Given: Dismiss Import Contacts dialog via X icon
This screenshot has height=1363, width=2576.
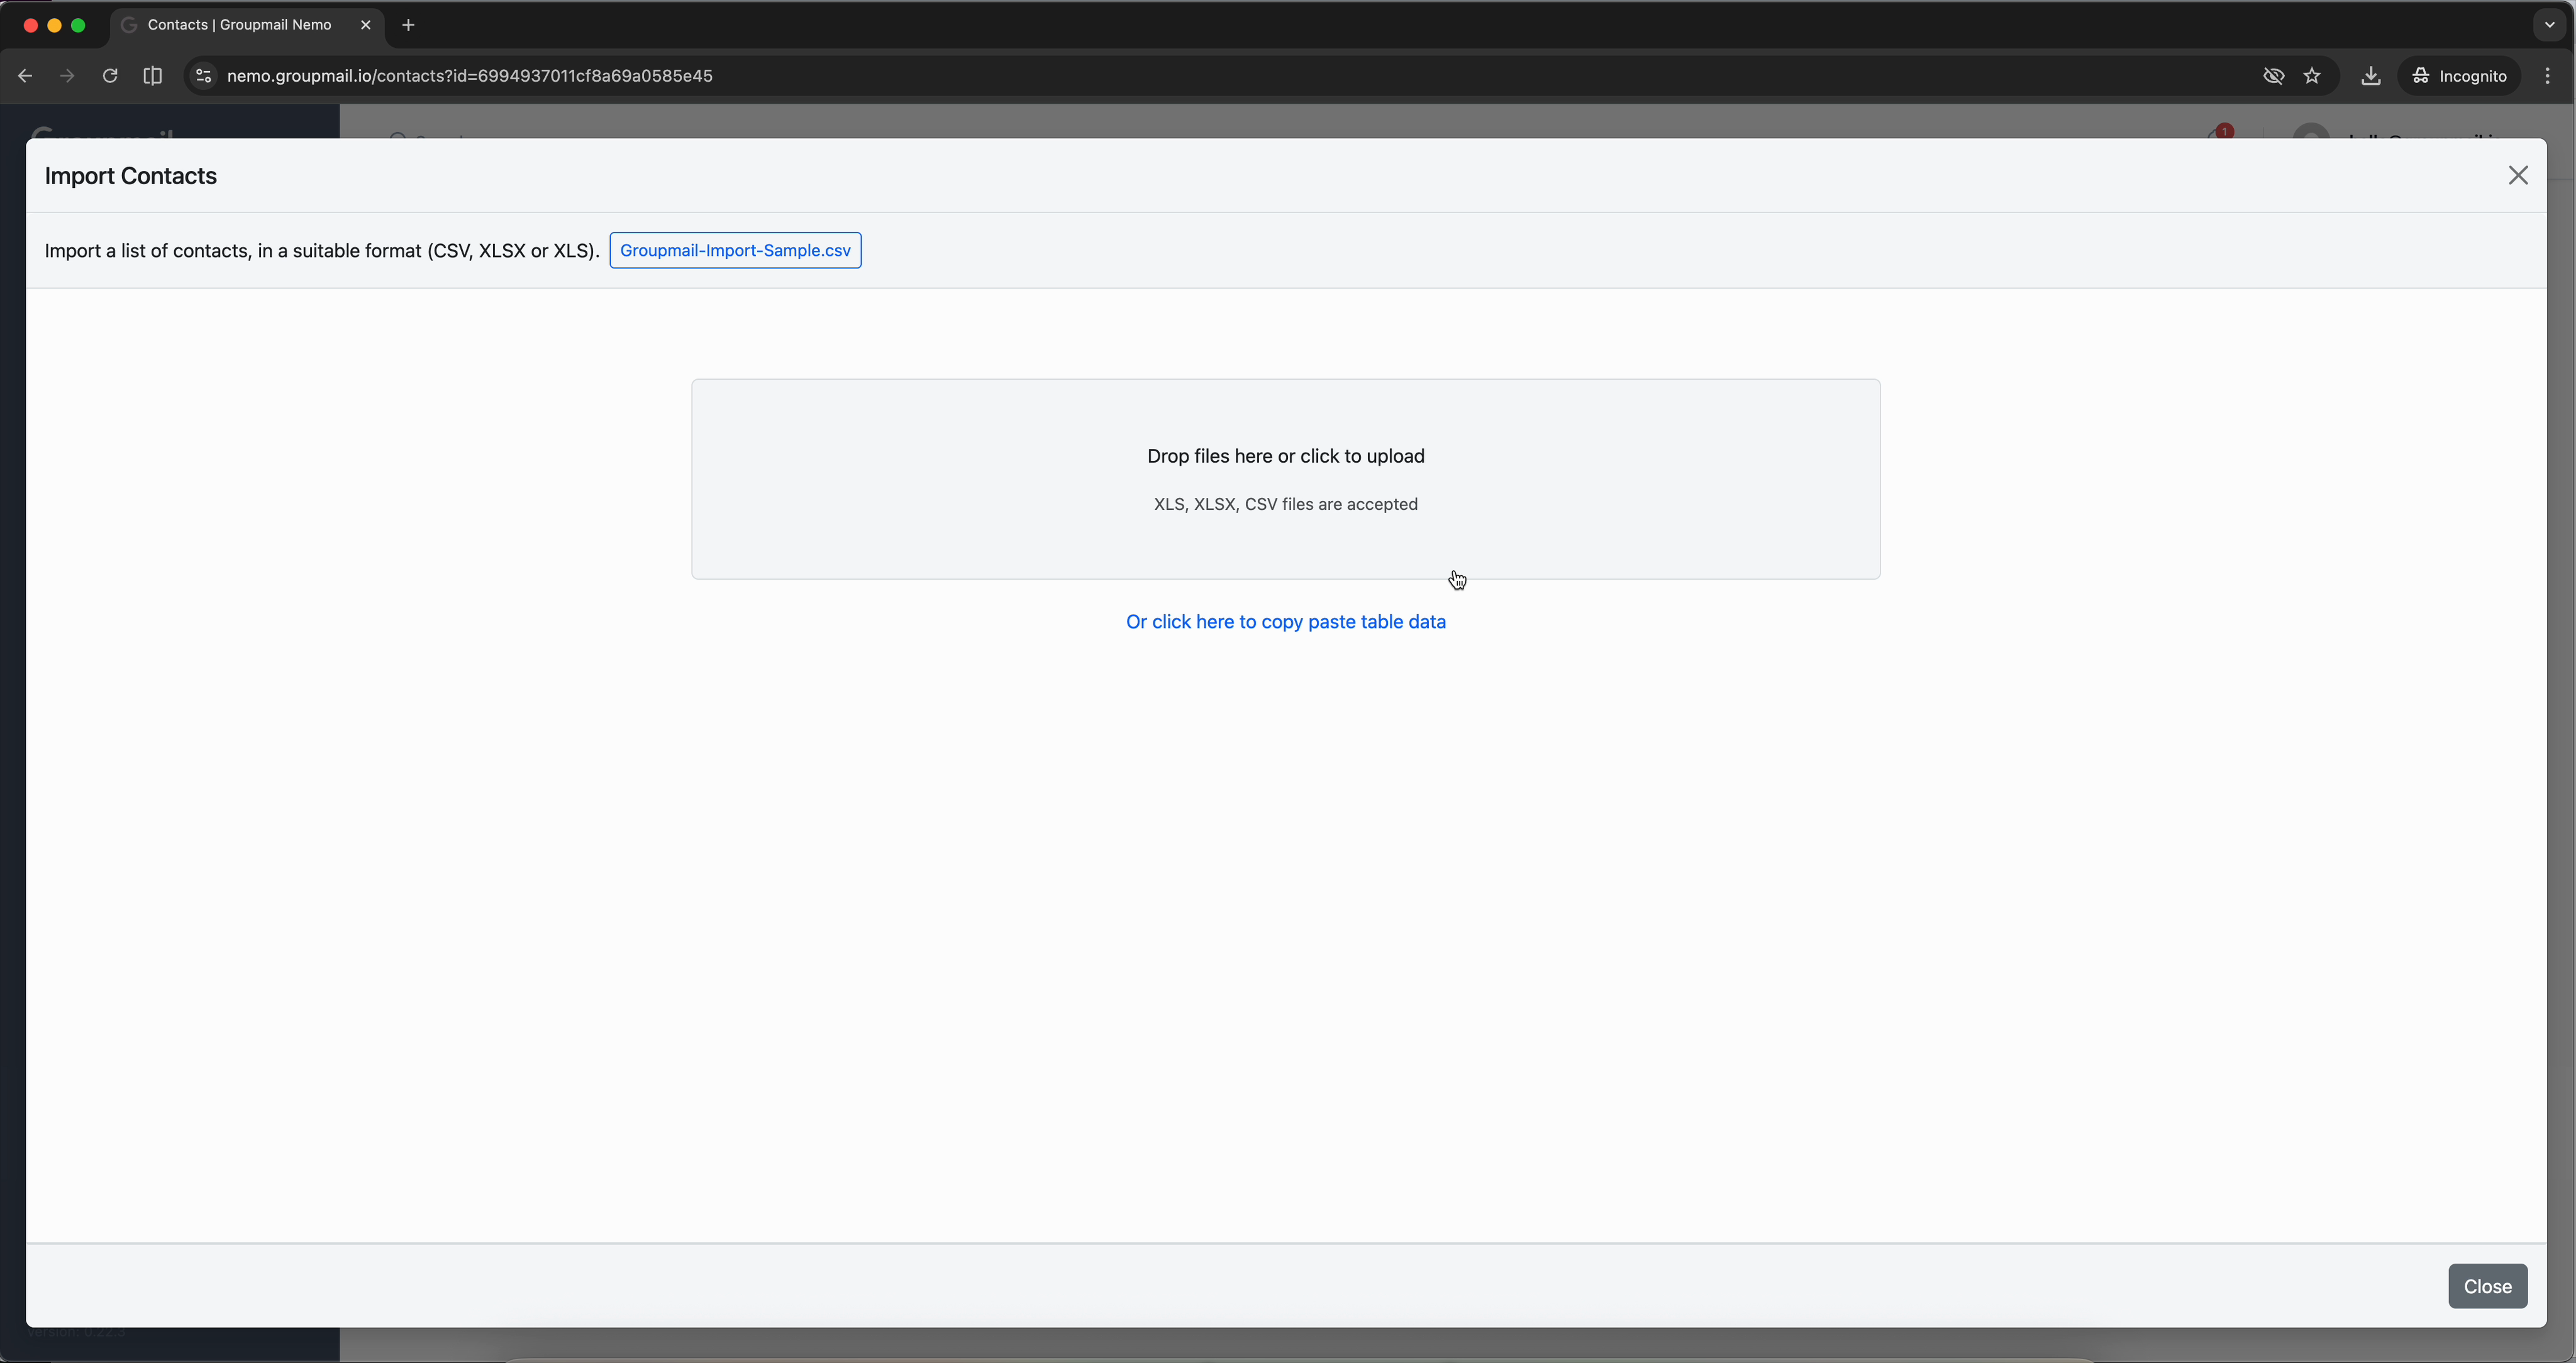Looking at the screenshot, I should point(2518,175).
